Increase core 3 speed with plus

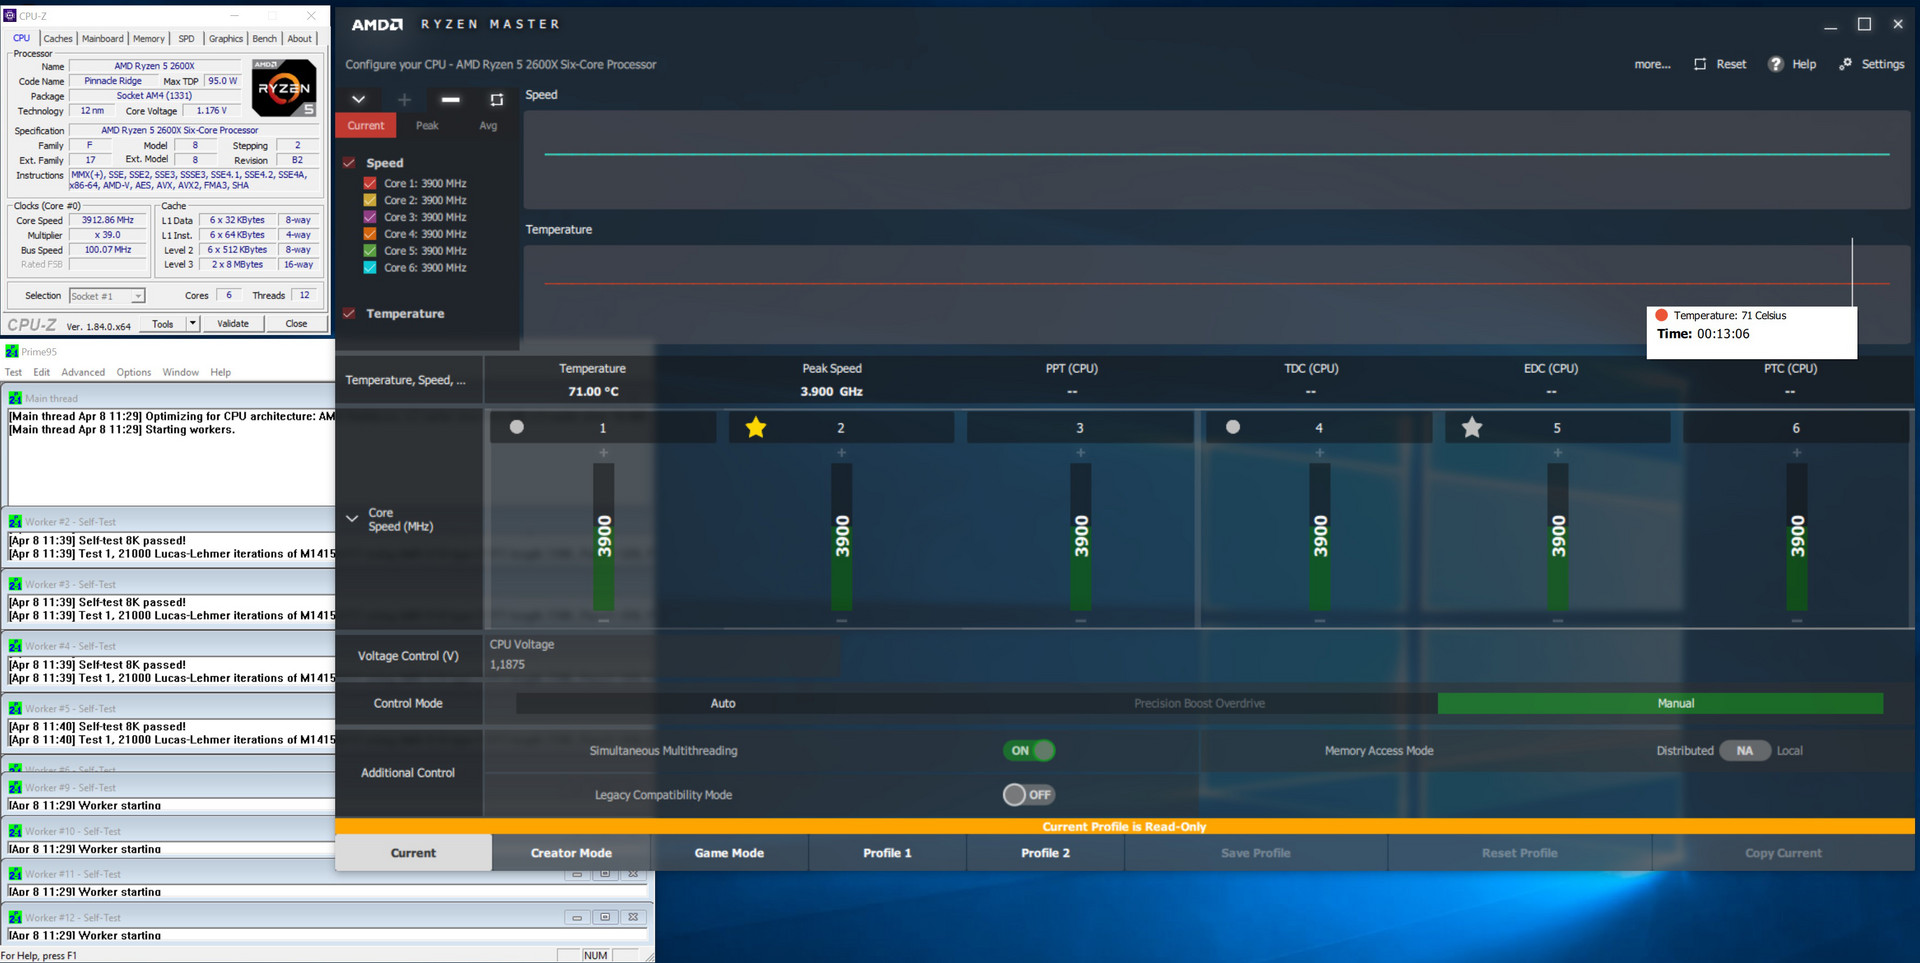pos(1080,453)
